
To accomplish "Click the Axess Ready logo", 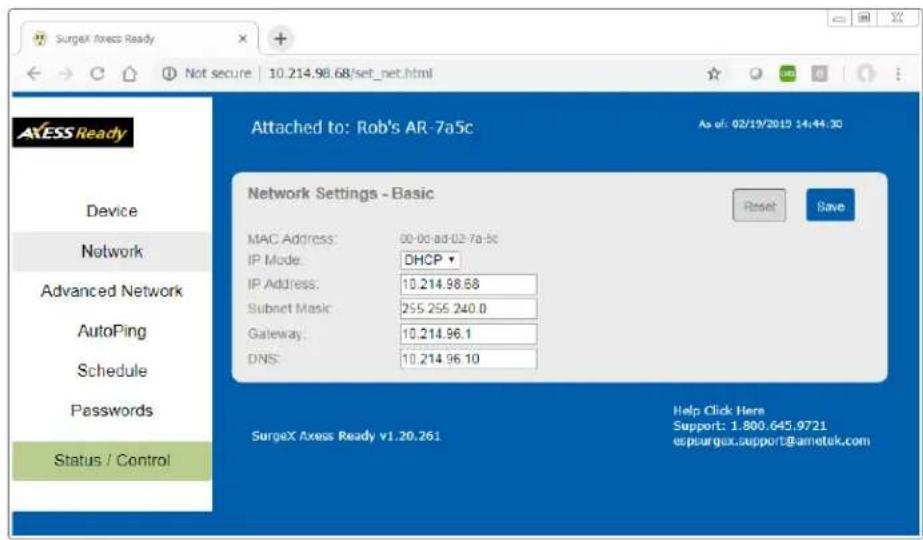I will [73, 132].
